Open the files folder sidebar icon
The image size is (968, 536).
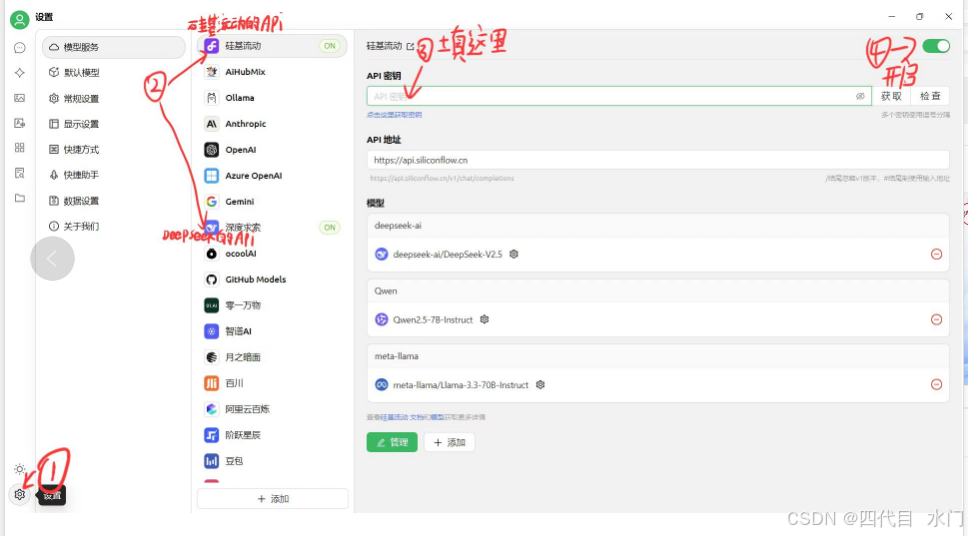[x=20, y=198]
